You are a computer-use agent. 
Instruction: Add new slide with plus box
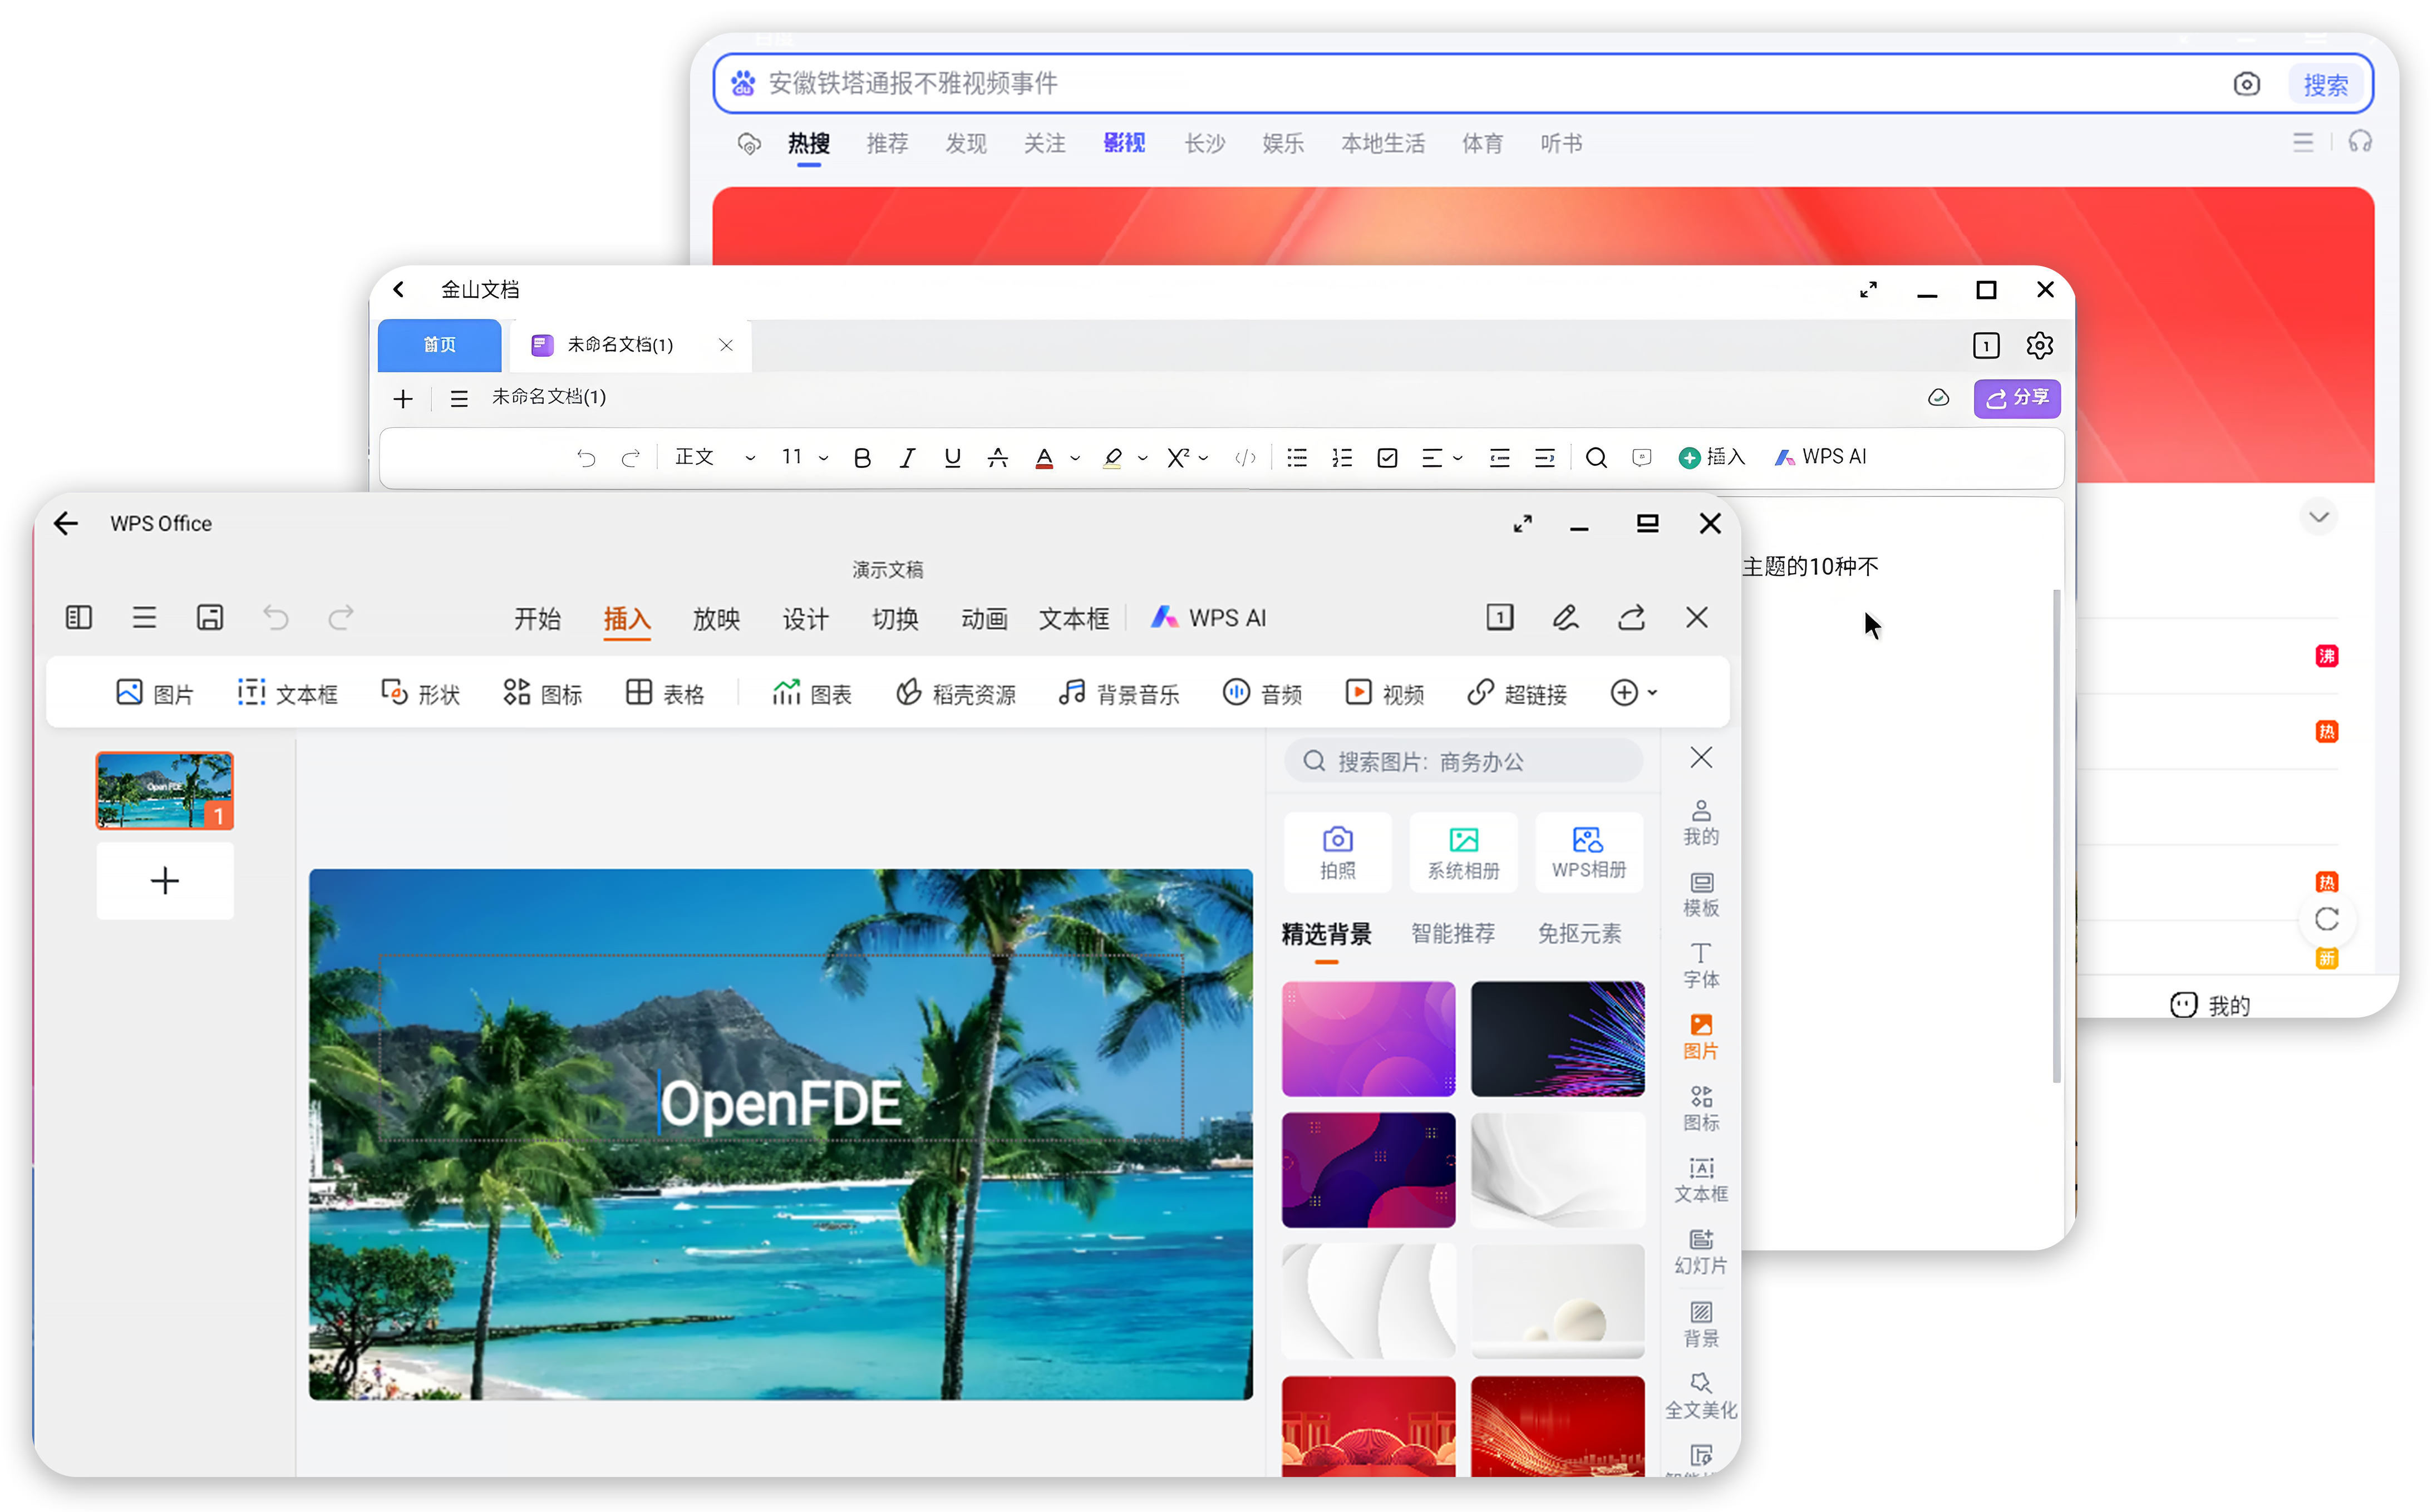pos(165,880)
